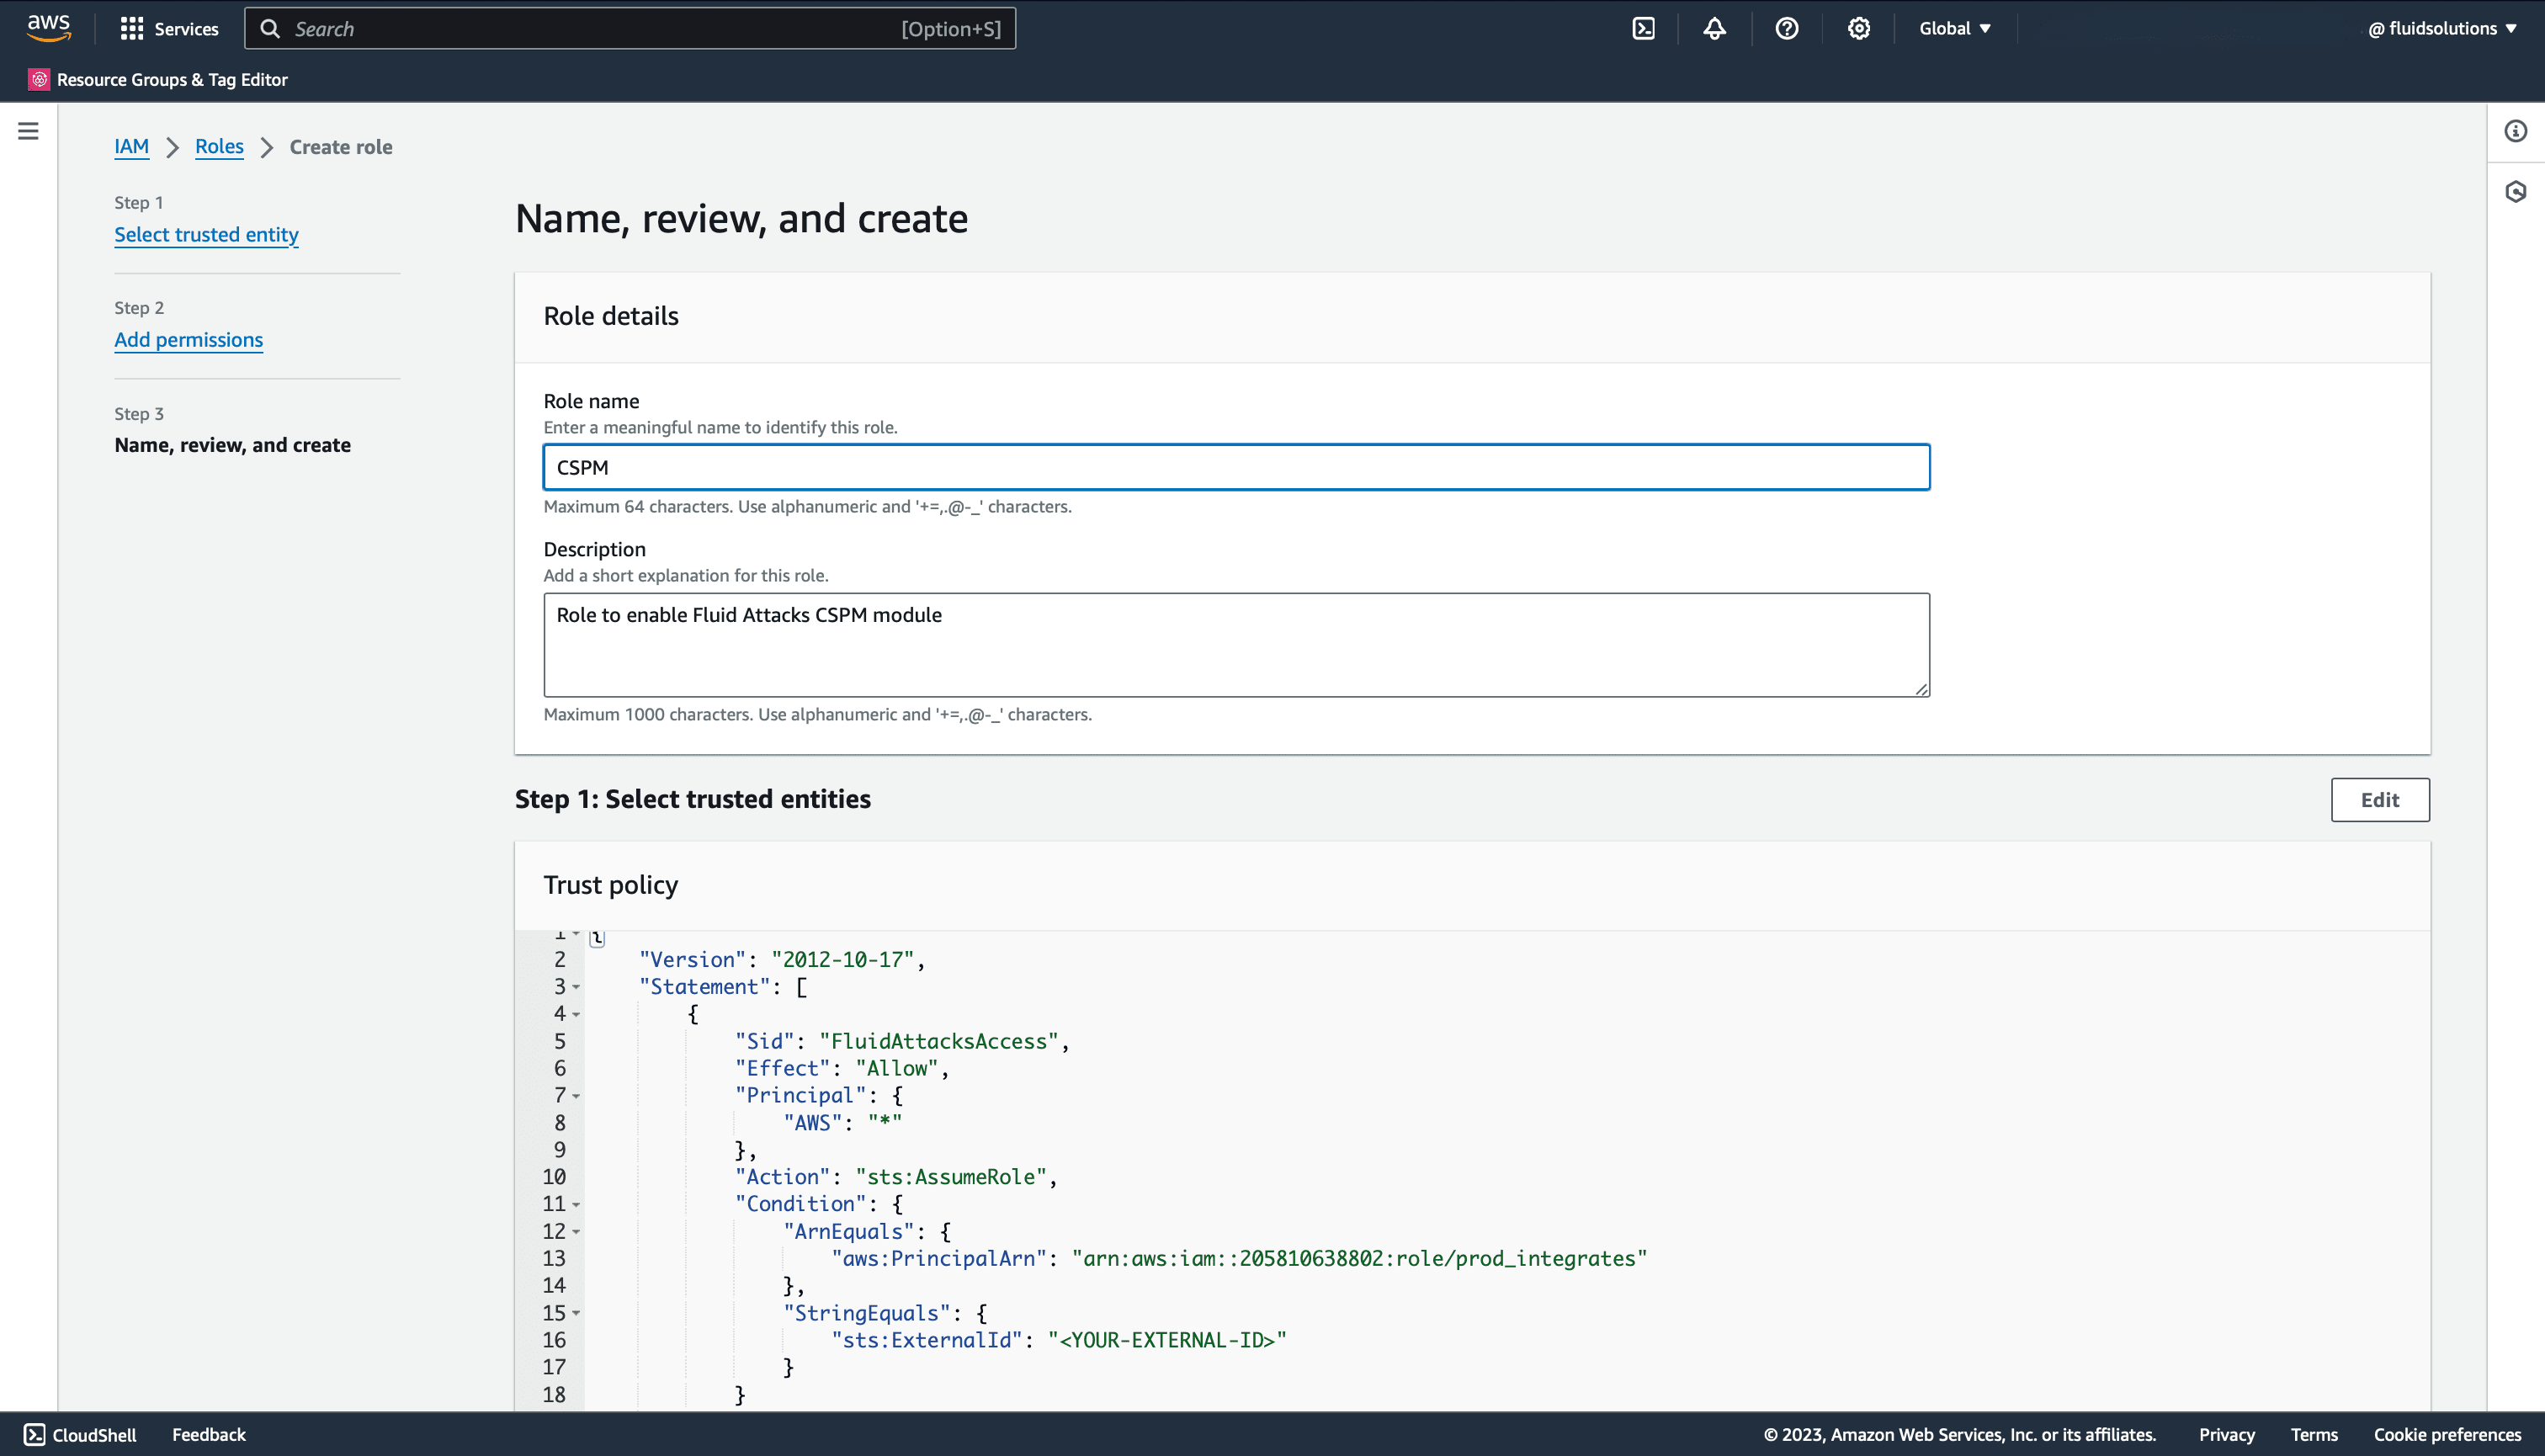Open Cookie preferences
The width and height of the screenshot is (2545, 1456).
pos(2447,1434)
